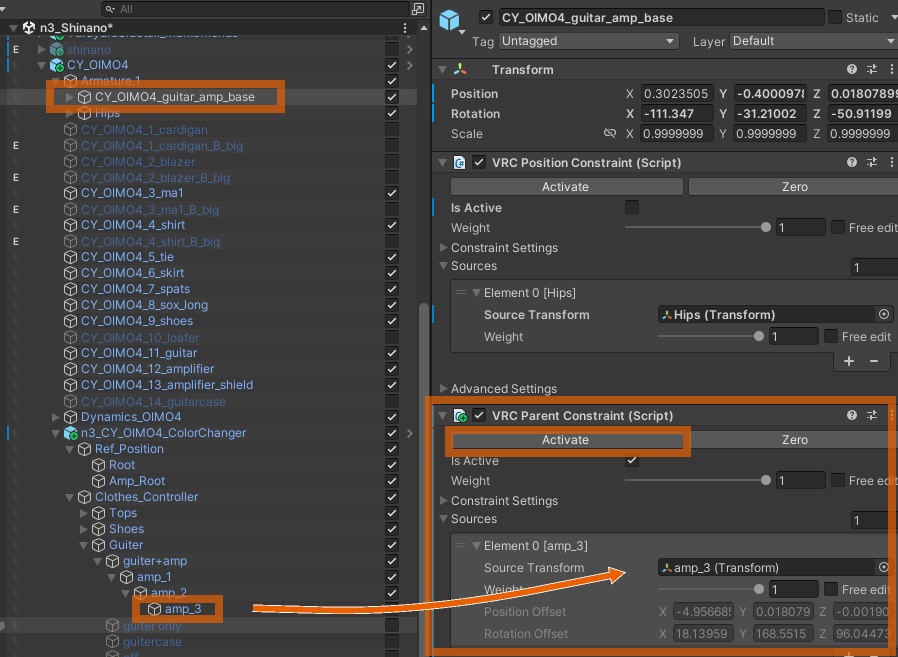The width and height of the screenshot is (898, 657).
Task: Click the Weight slider for Hips source
Action: (711, 336)
